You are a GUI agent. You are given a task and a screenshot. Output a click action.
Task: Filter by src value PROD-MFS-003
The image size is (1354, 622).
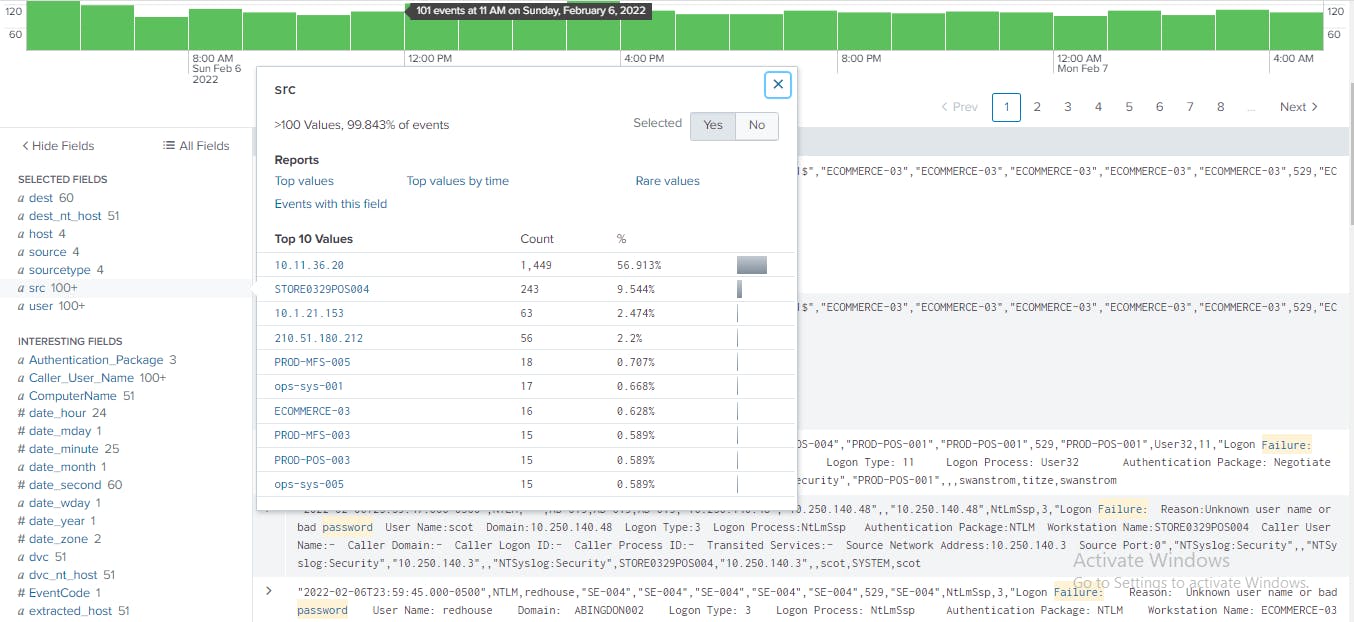pos(312,435)
